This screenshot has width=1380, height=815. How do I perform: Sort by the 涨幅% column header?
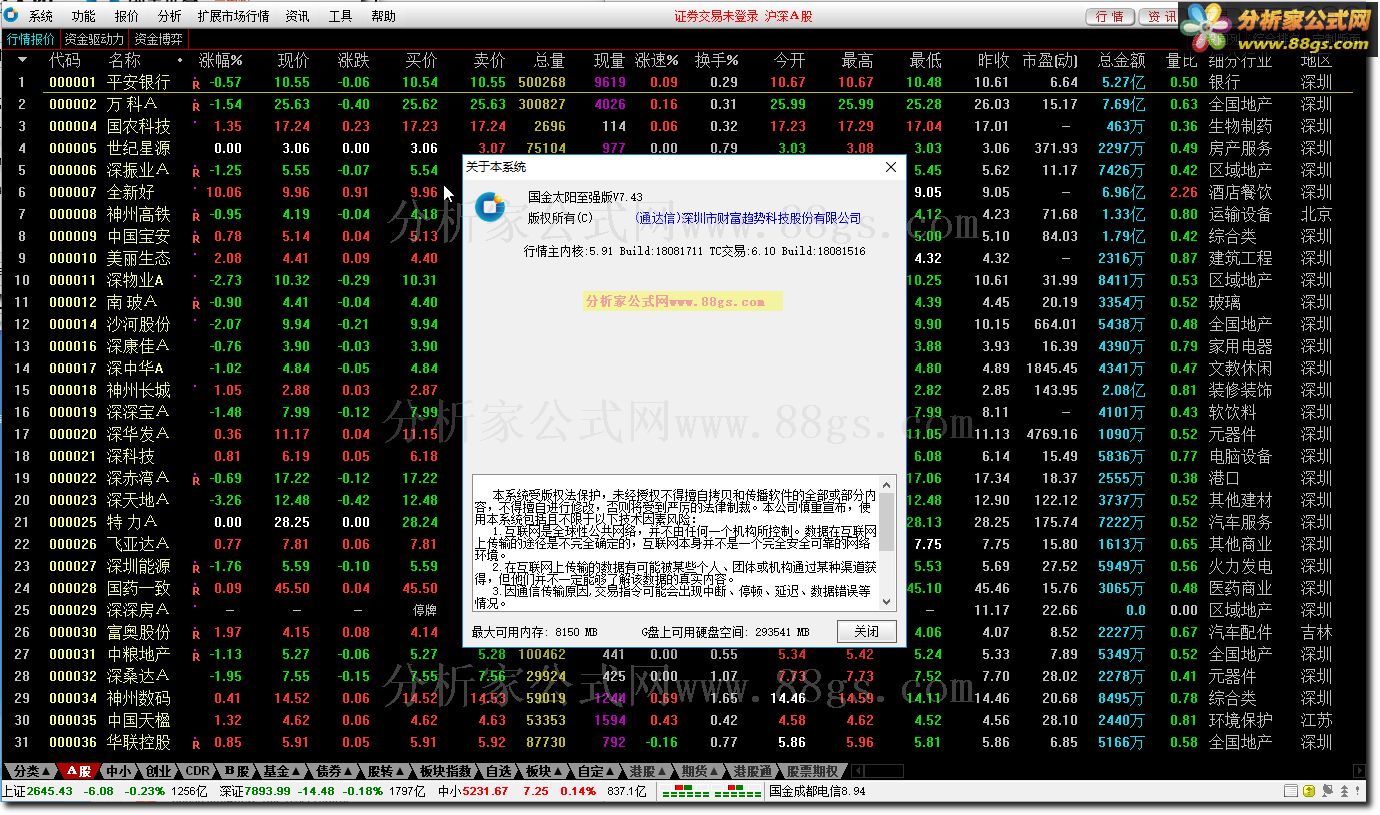(x=220, y=61)
